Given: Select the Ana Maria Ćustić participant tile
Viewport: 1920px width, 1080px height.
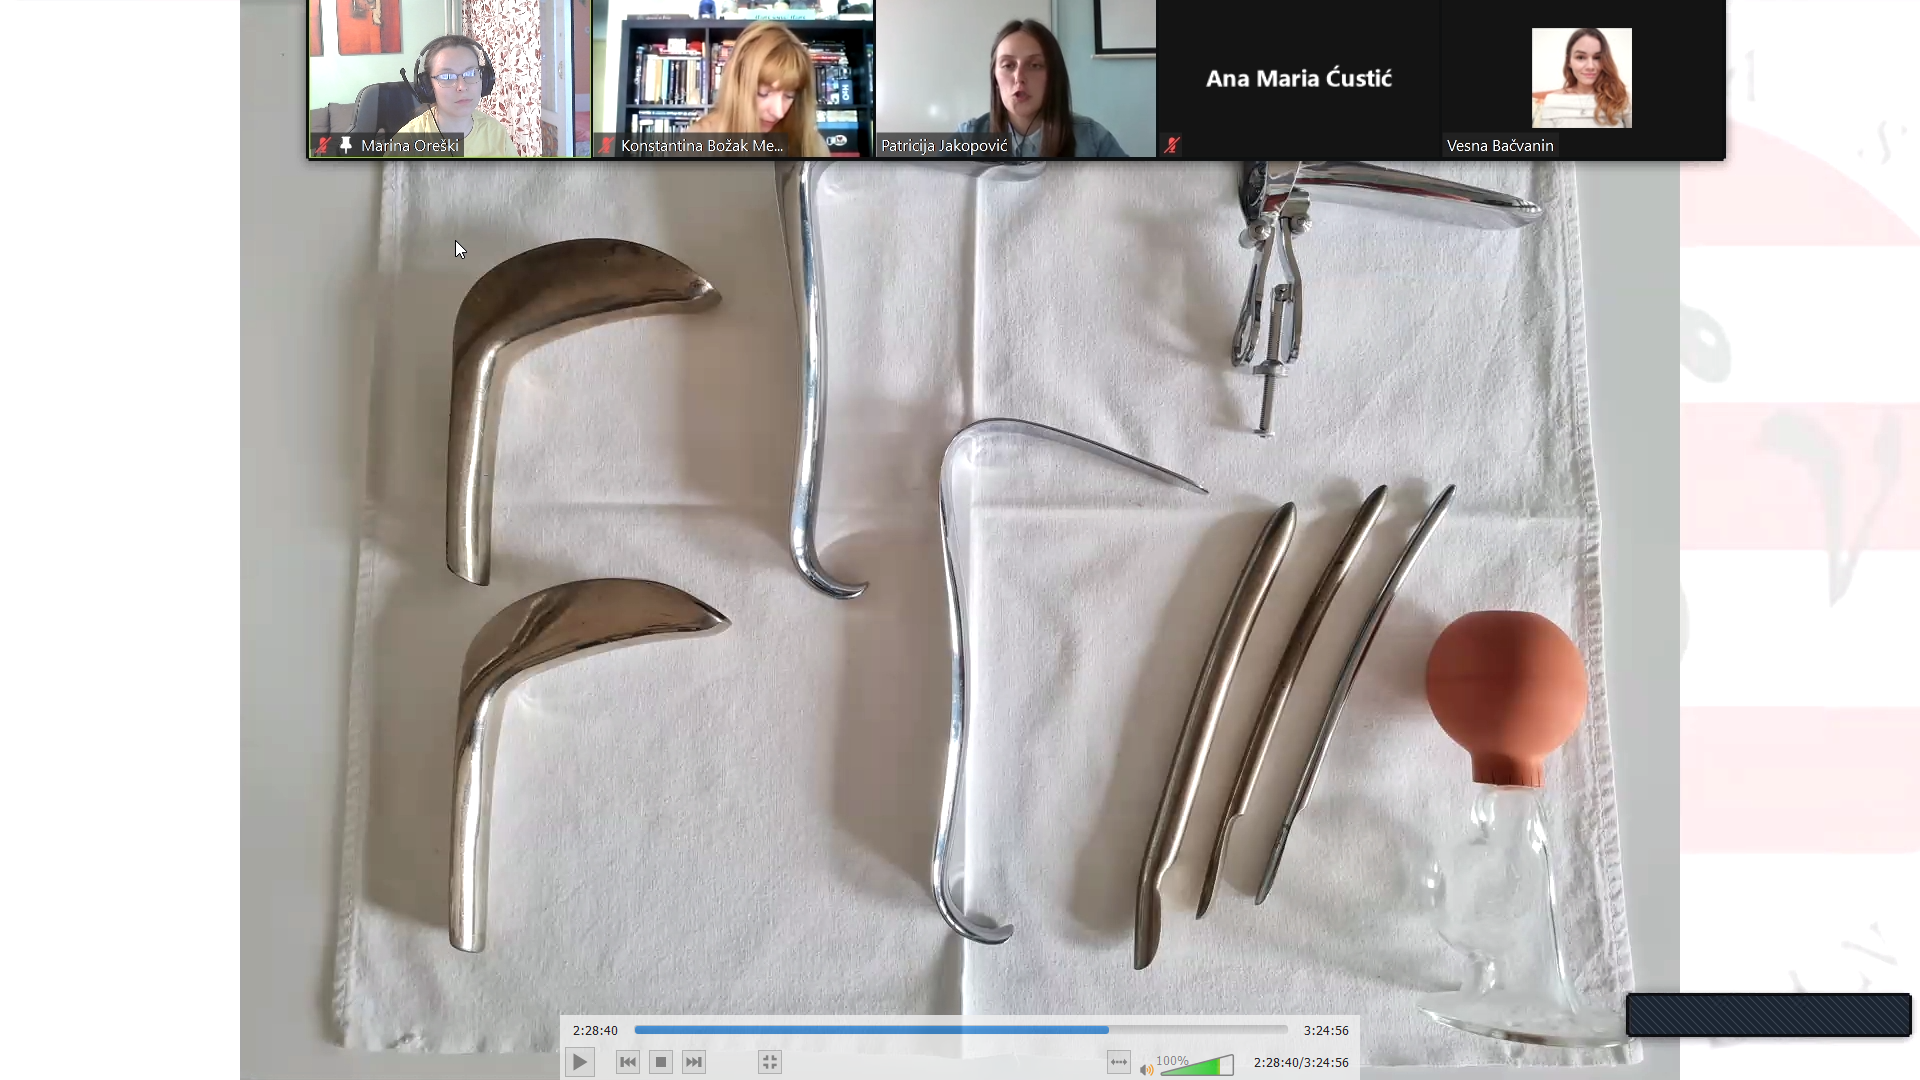Looking at the screenshot, I should coord(1299,78).
